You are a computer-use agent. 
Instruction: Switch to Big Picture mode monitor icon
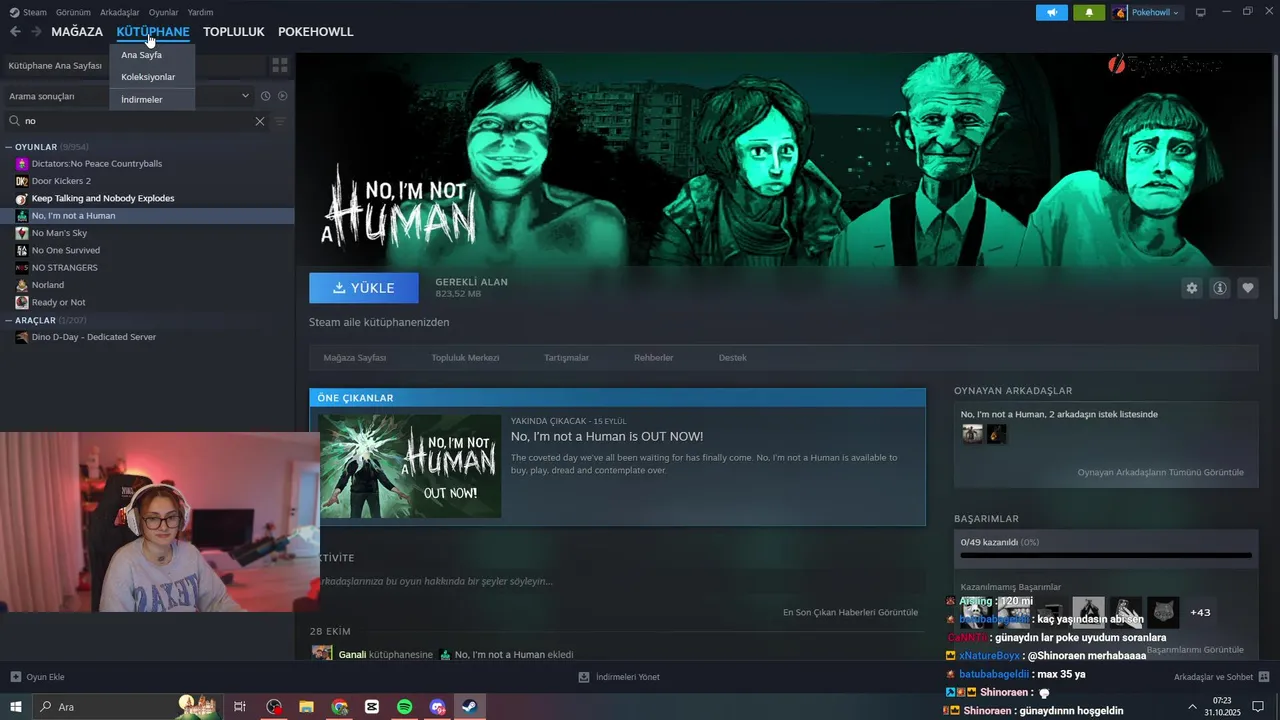pos(1200,12)
